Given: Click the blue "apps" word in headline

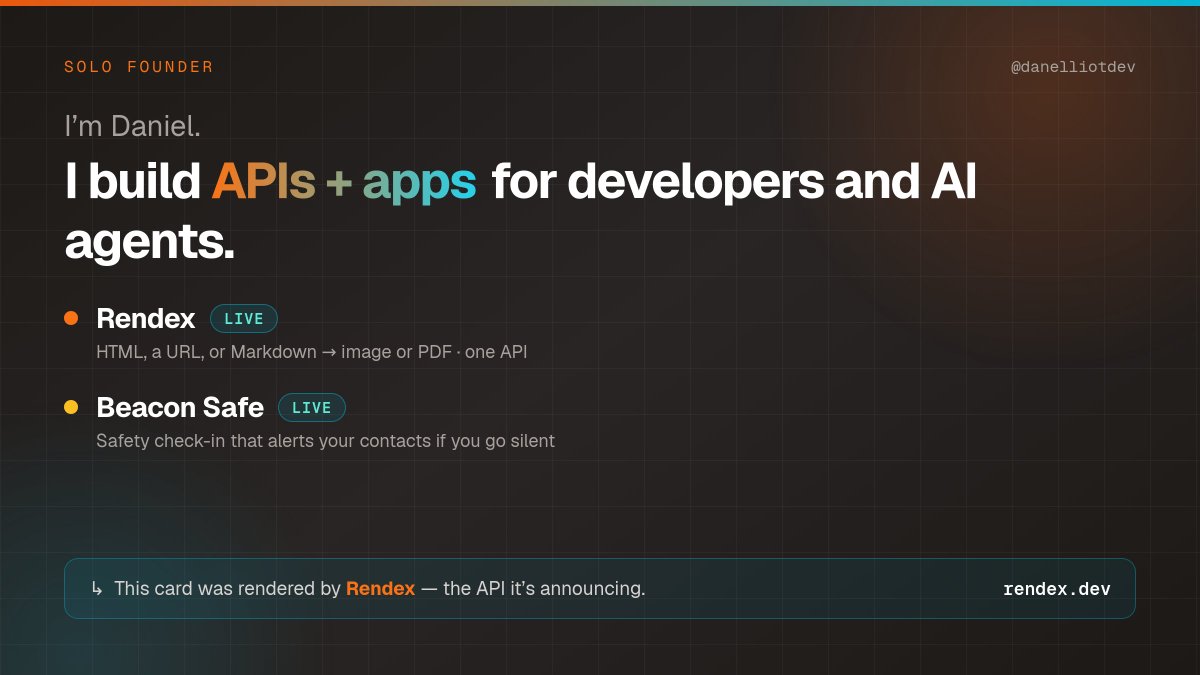Looking at the screenshot, I should pos(419,184).
